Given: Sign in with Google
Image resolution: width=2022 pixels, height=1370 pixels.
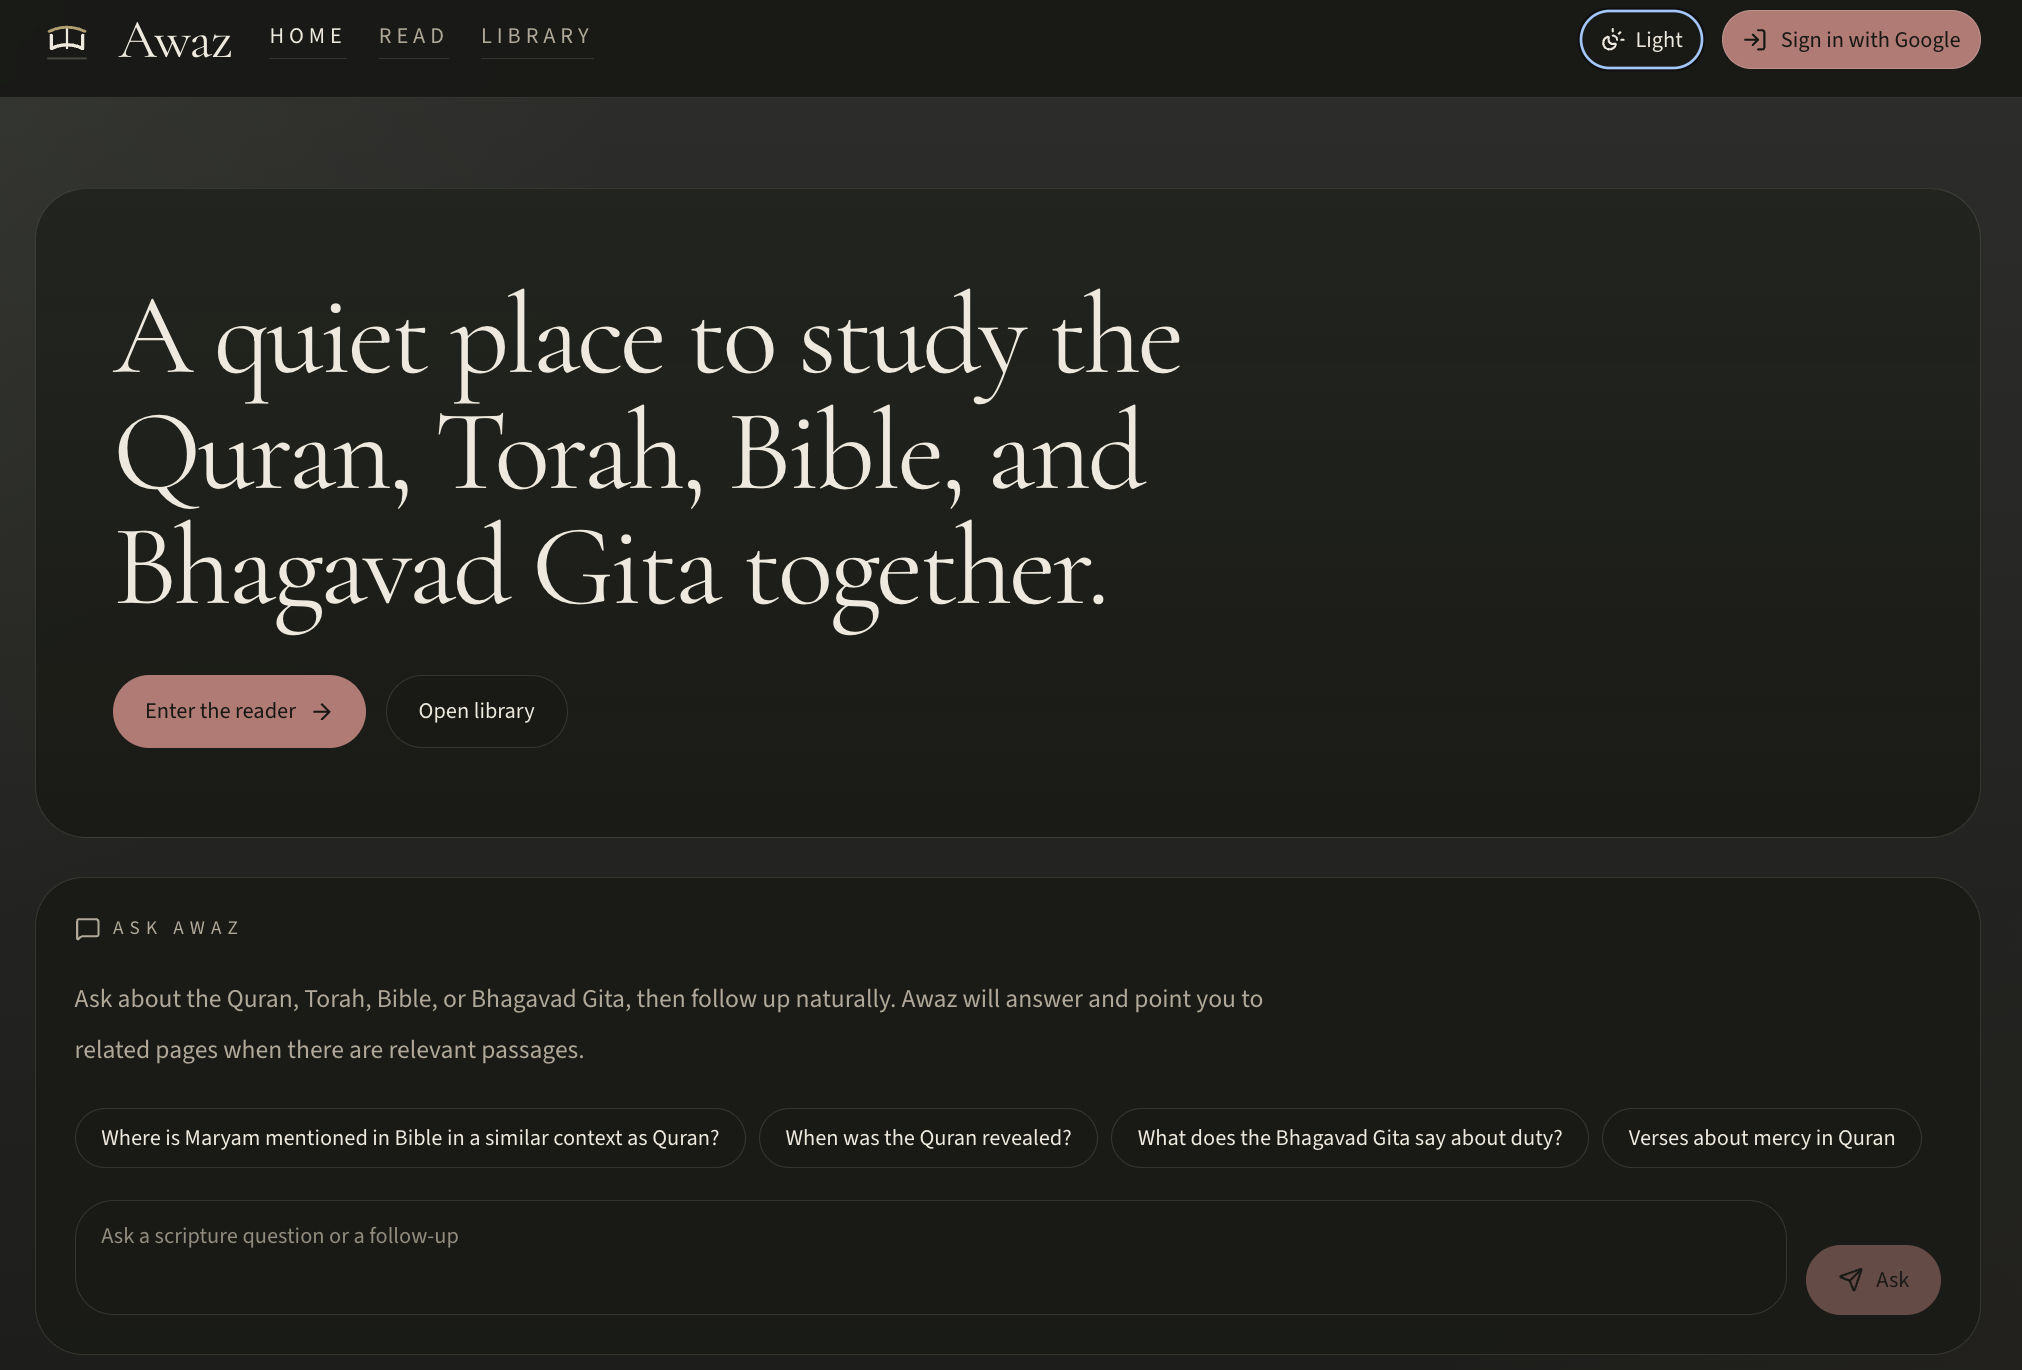Looking at the screenshot, I should (x=1851, y=40).
